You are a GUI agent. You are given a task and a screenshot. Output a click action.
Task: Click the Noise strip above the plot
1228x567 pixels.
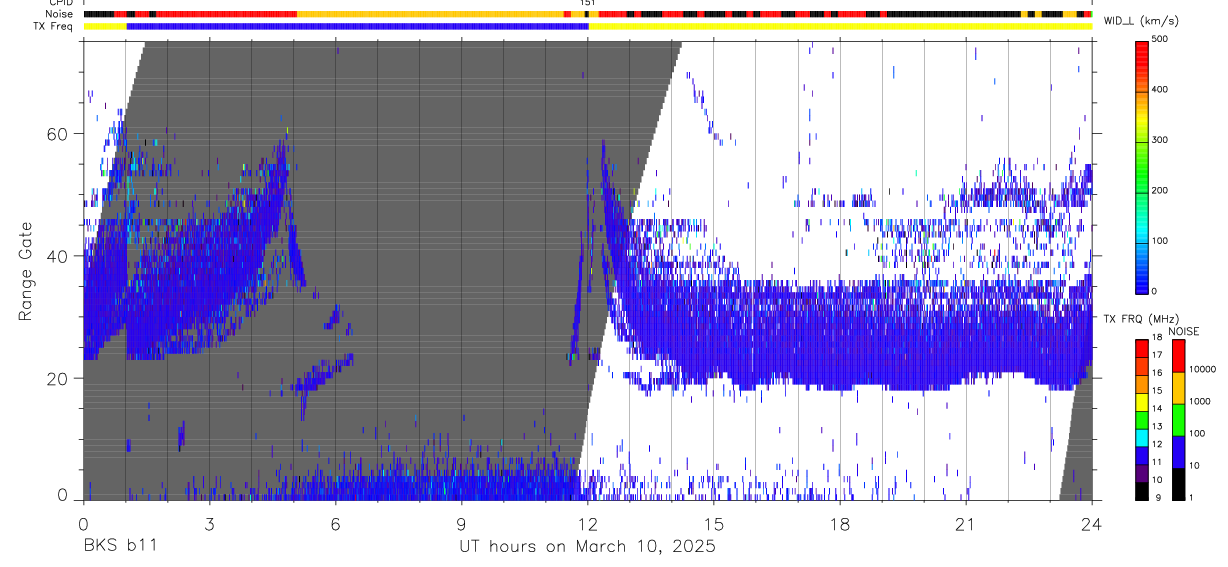587,14
